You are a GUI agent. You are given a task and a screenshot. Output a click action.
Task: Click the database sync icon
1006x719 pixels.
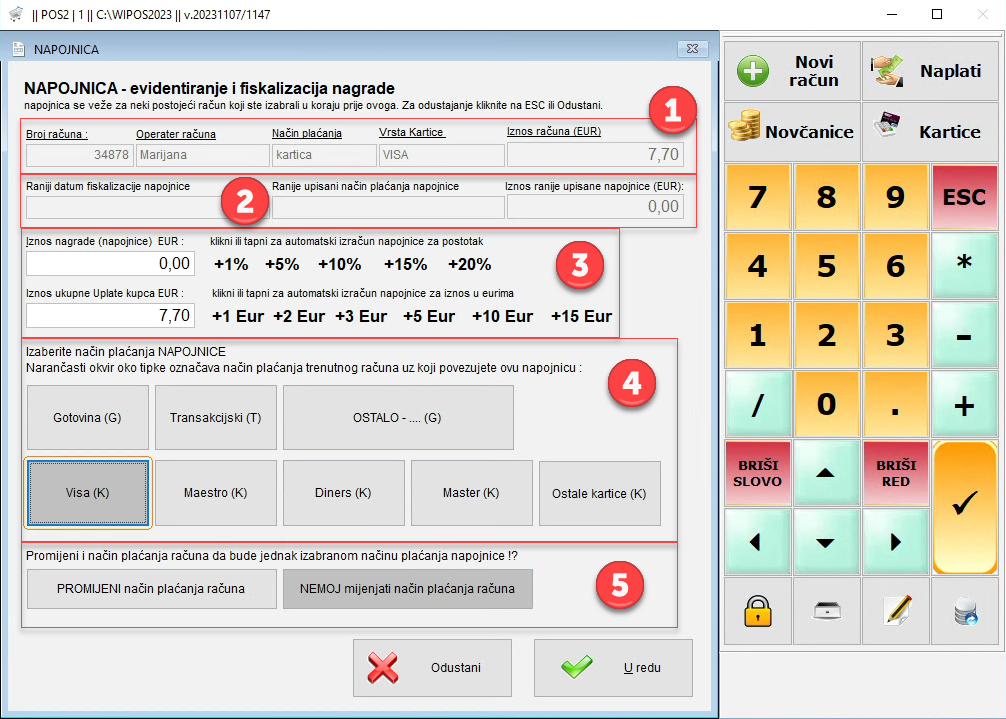pos(965,611)
